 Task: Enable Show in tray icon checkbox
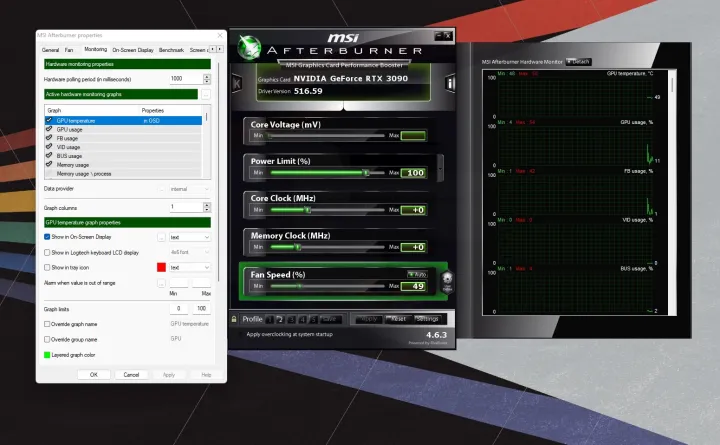(x=47, y=267)
